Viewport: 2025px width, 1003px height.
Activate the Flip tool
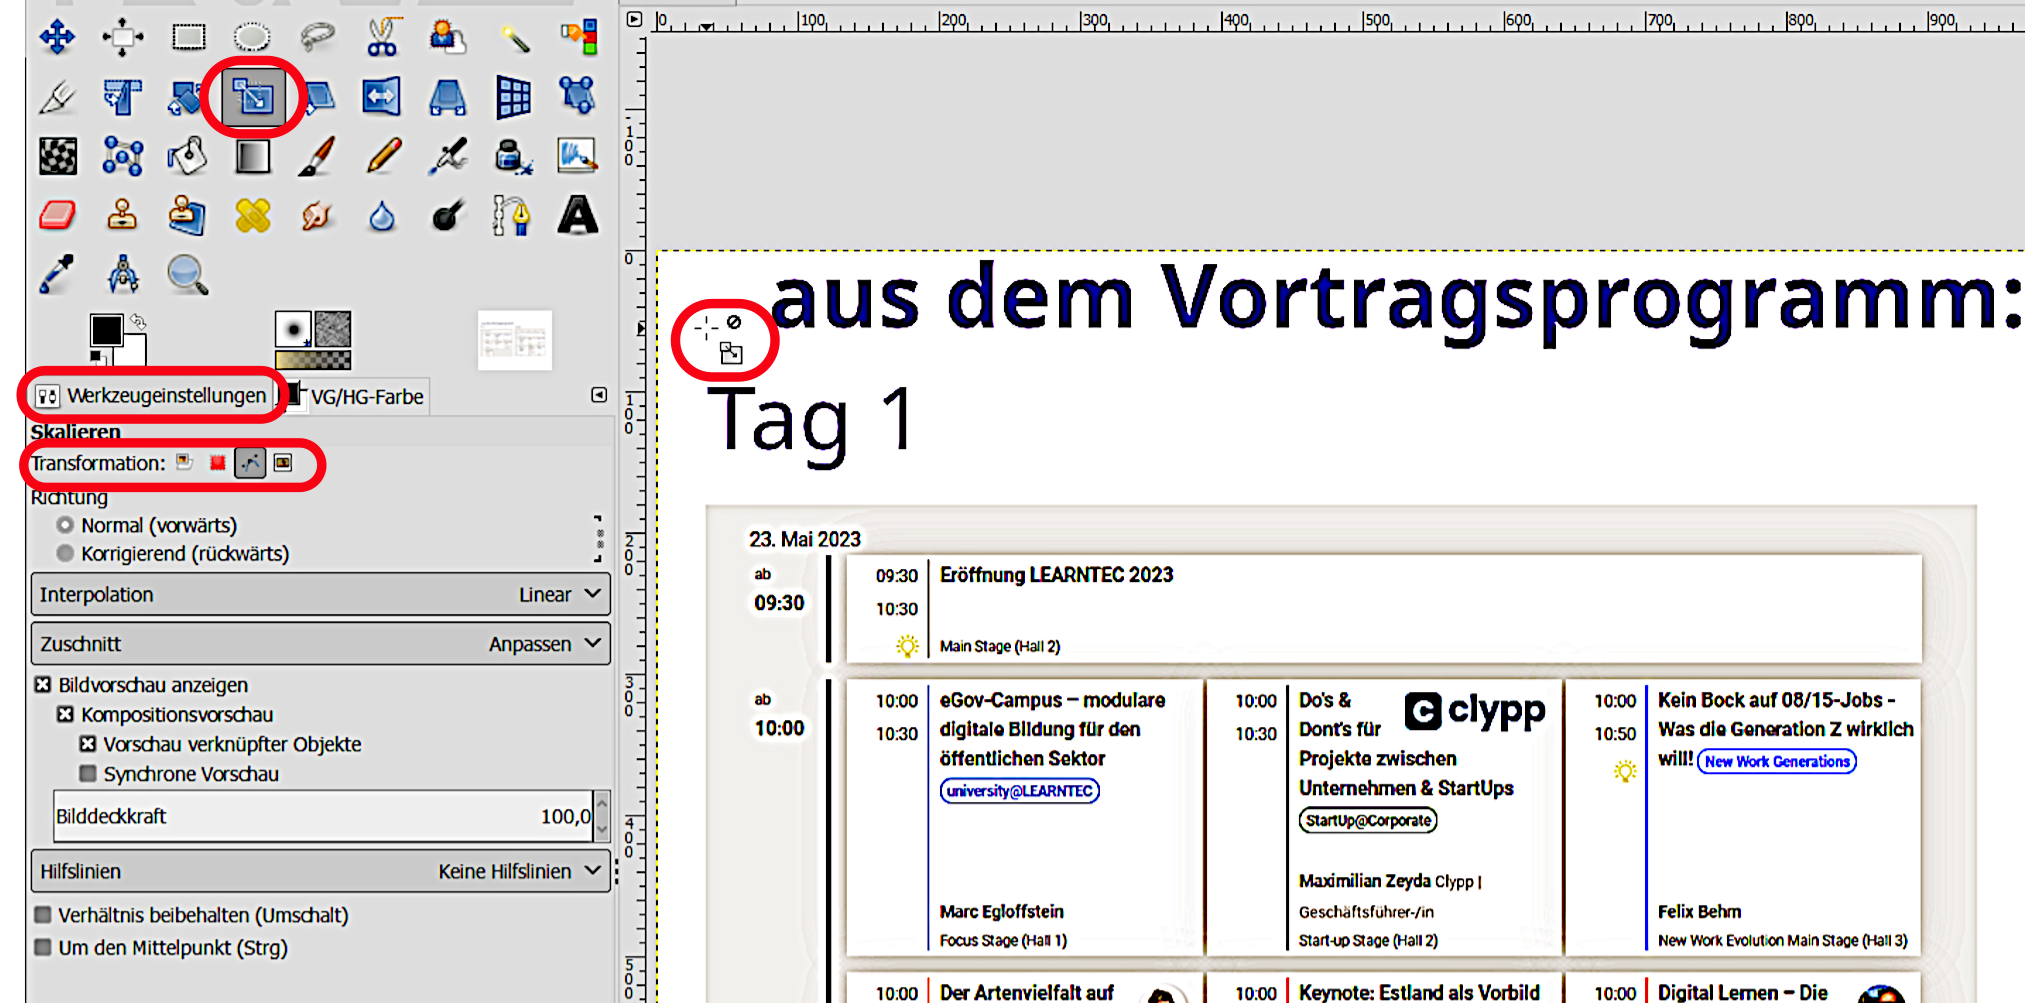click(382, 97)
